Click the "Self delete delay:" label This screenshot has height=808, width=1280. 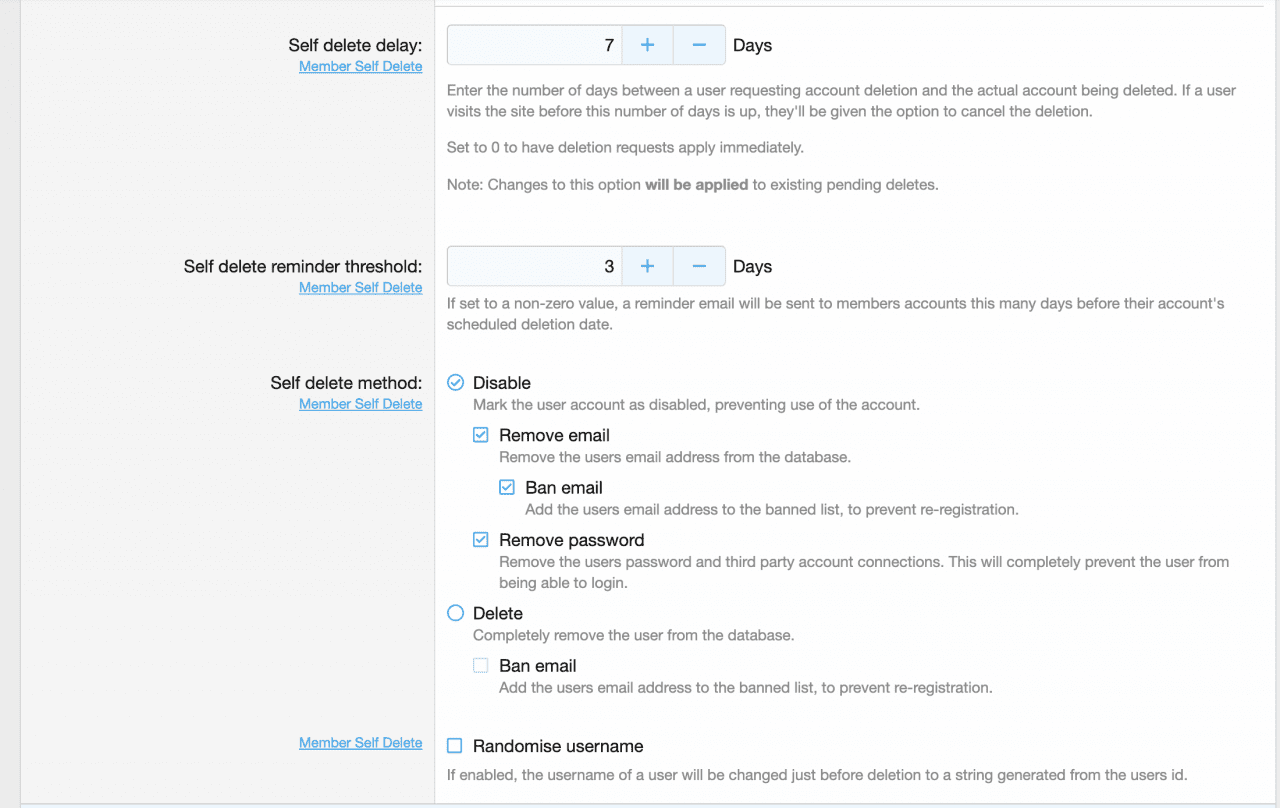(355, 45)
